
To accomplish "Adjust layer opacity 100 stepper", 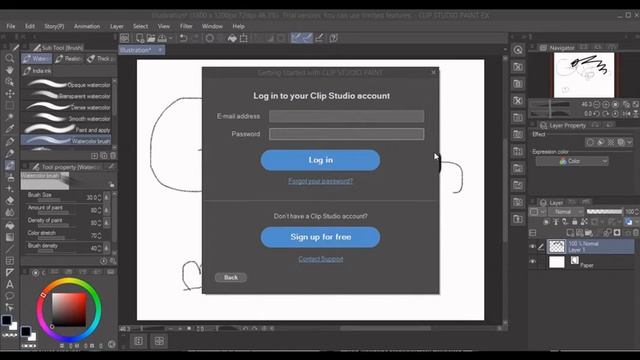I will 637,212.
